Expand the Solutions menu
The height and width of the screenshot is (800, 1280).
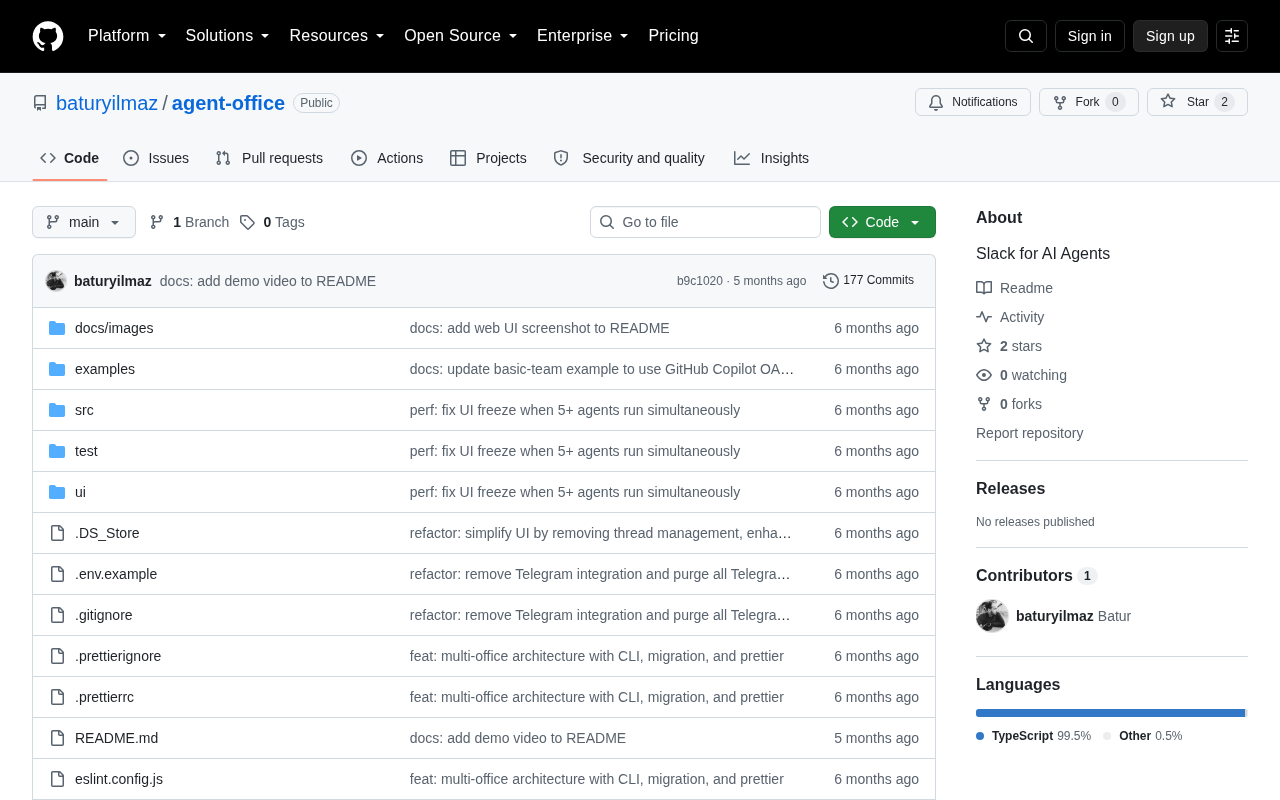228,36
